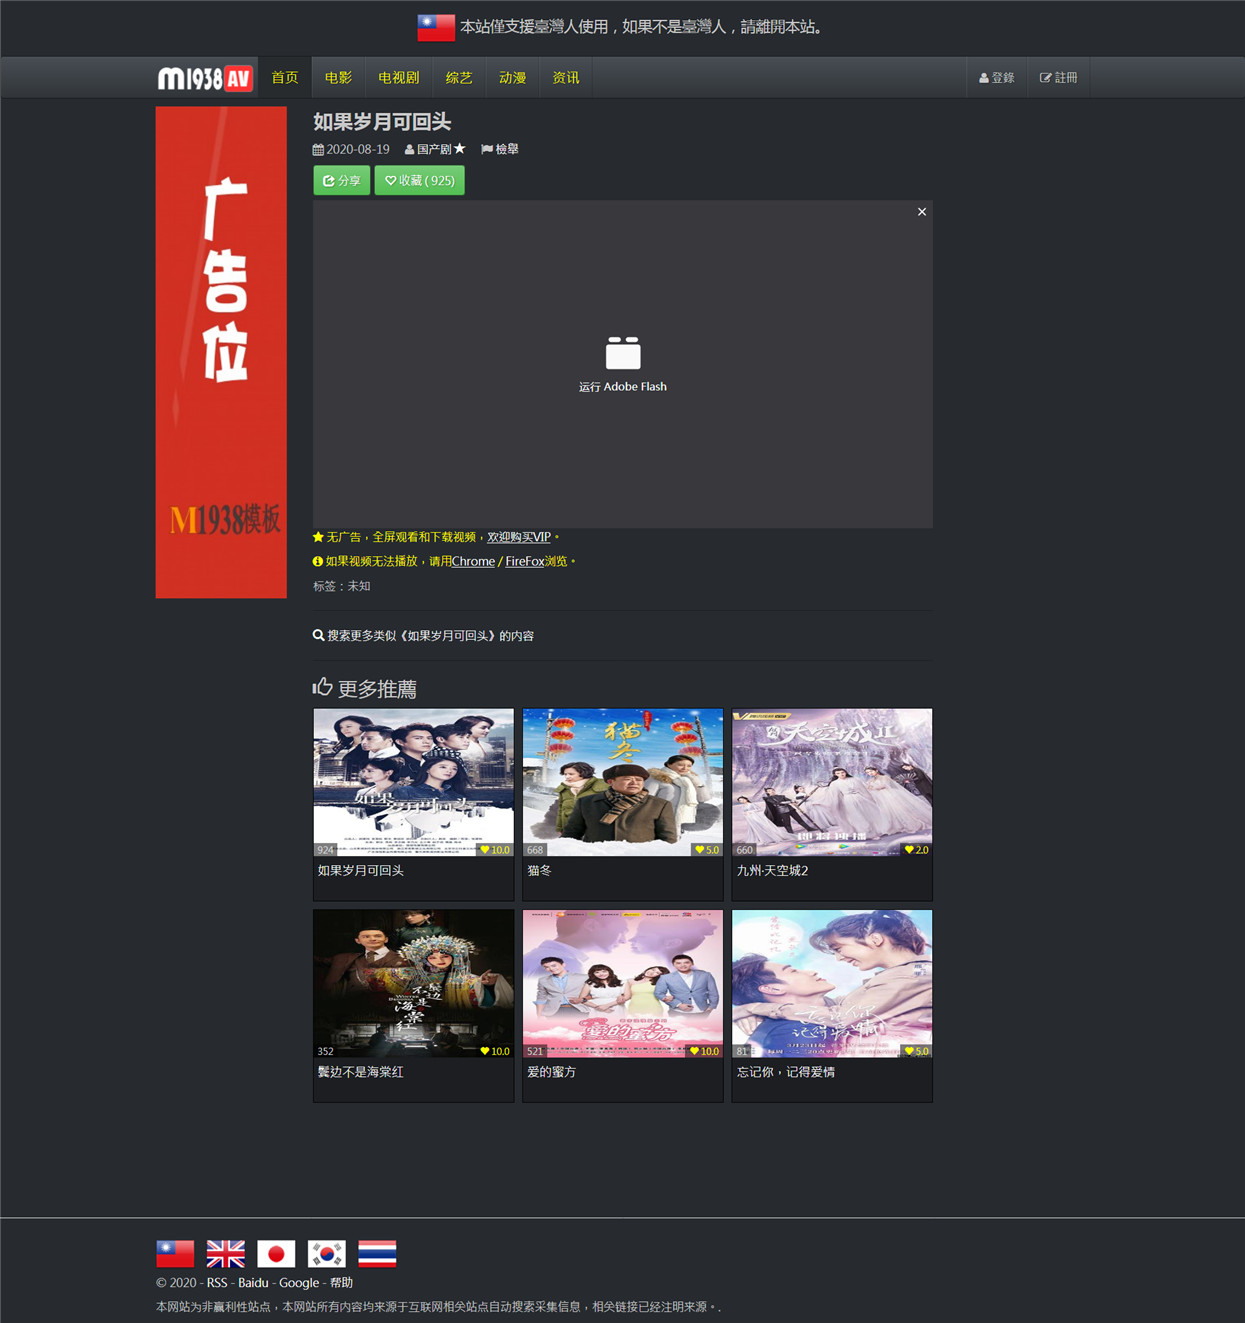Add to favorites with 收藏 button
Viewport: 1245px width, 1323px height.
pyautogui.click(x=419, y=181)
